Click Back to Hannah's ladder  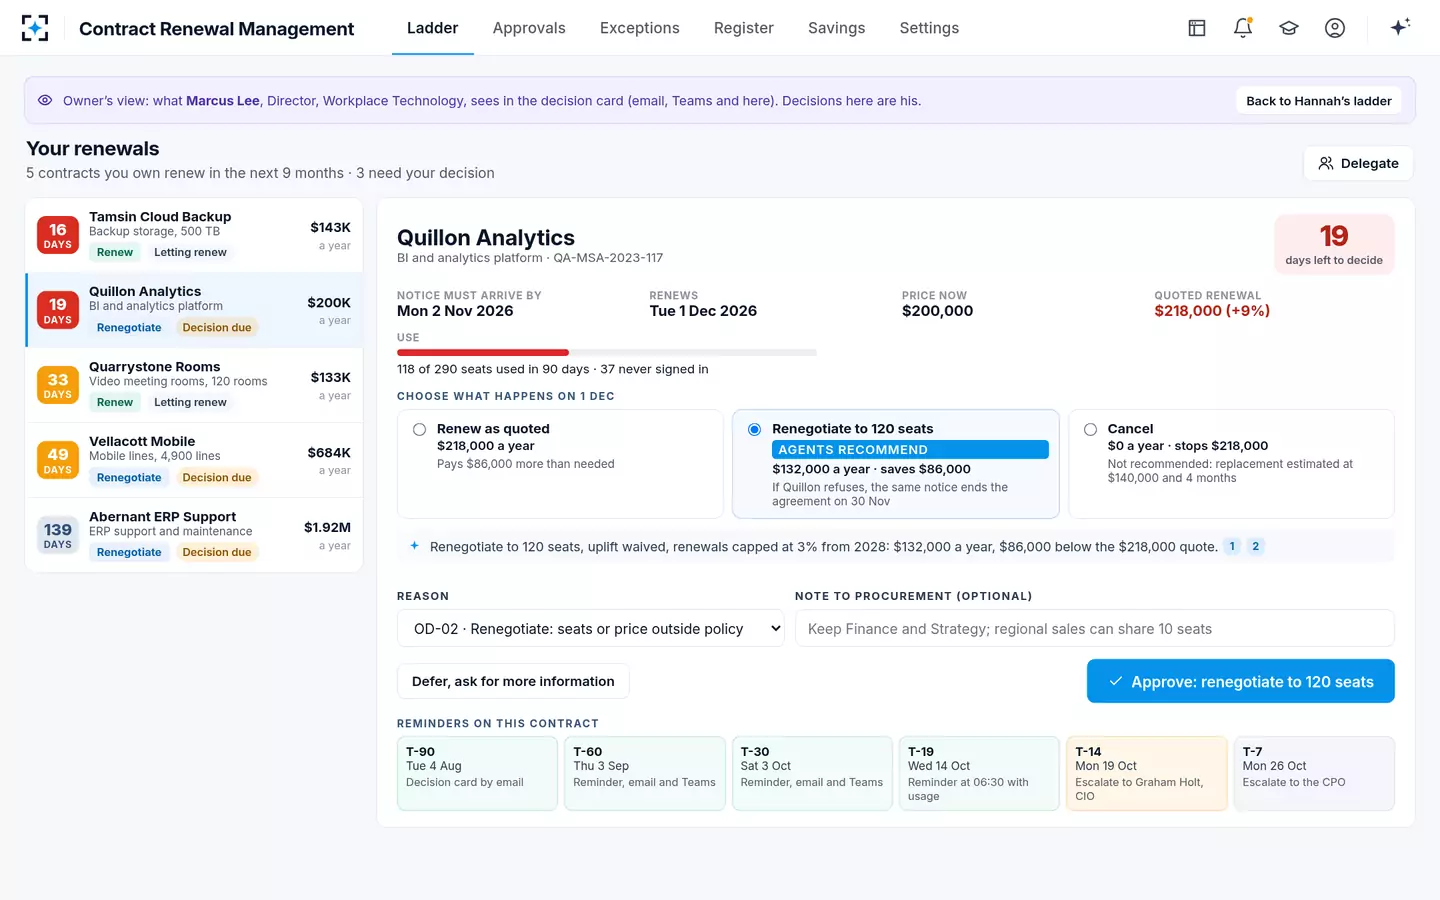(x=1319, y=101)
